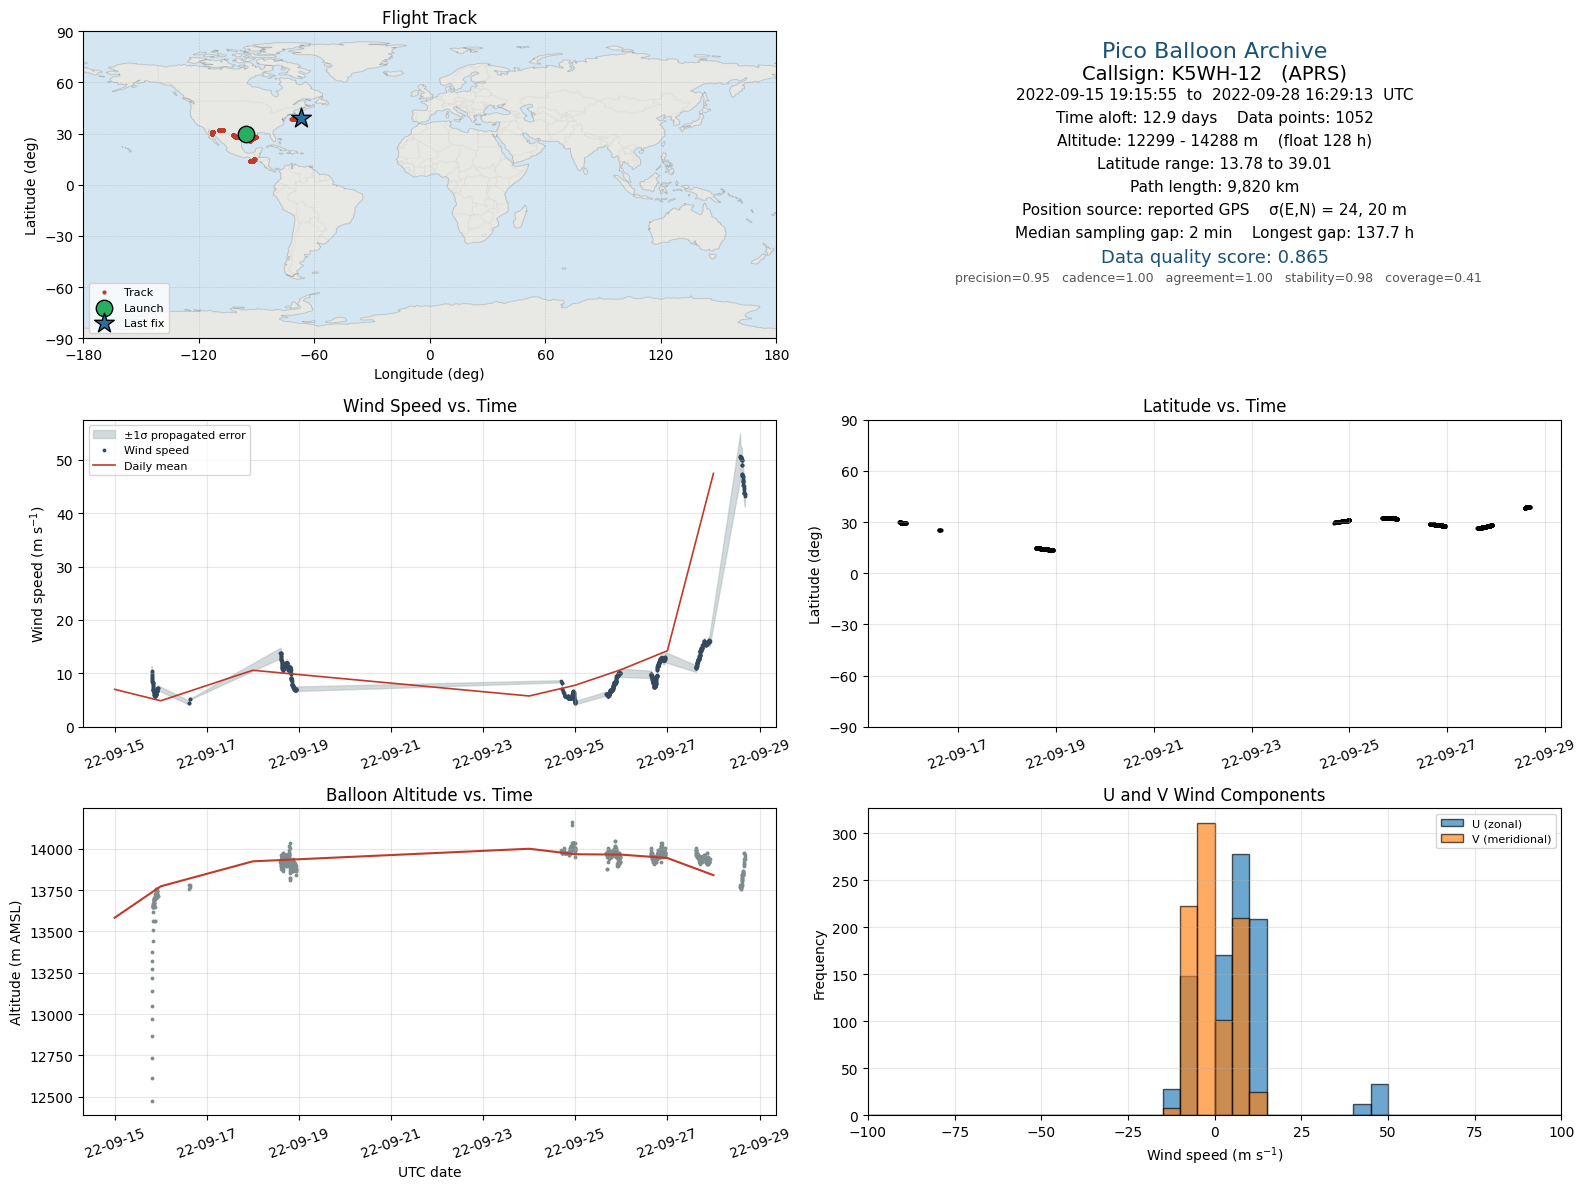Screen dimensions: 1587x1189
Task: Click the grey "±1σ propagated error" legend swatch
Action: (104, 435)
